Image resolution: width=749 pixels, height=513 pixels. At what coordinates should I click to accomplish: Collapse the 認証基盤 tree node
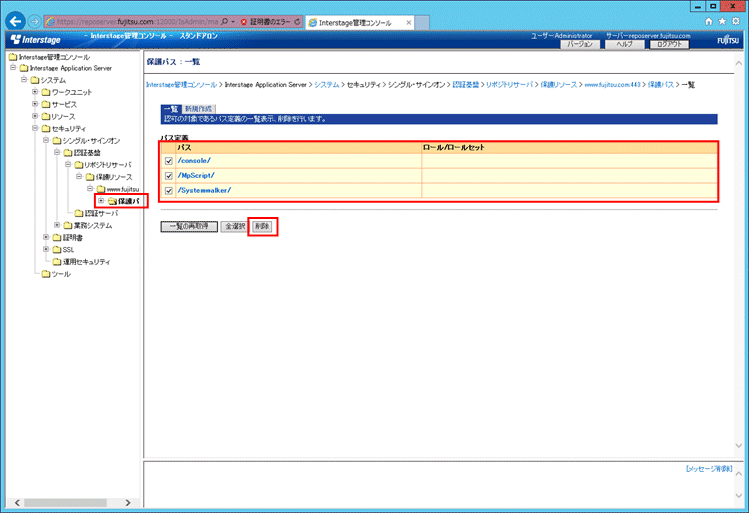point(57,152)
